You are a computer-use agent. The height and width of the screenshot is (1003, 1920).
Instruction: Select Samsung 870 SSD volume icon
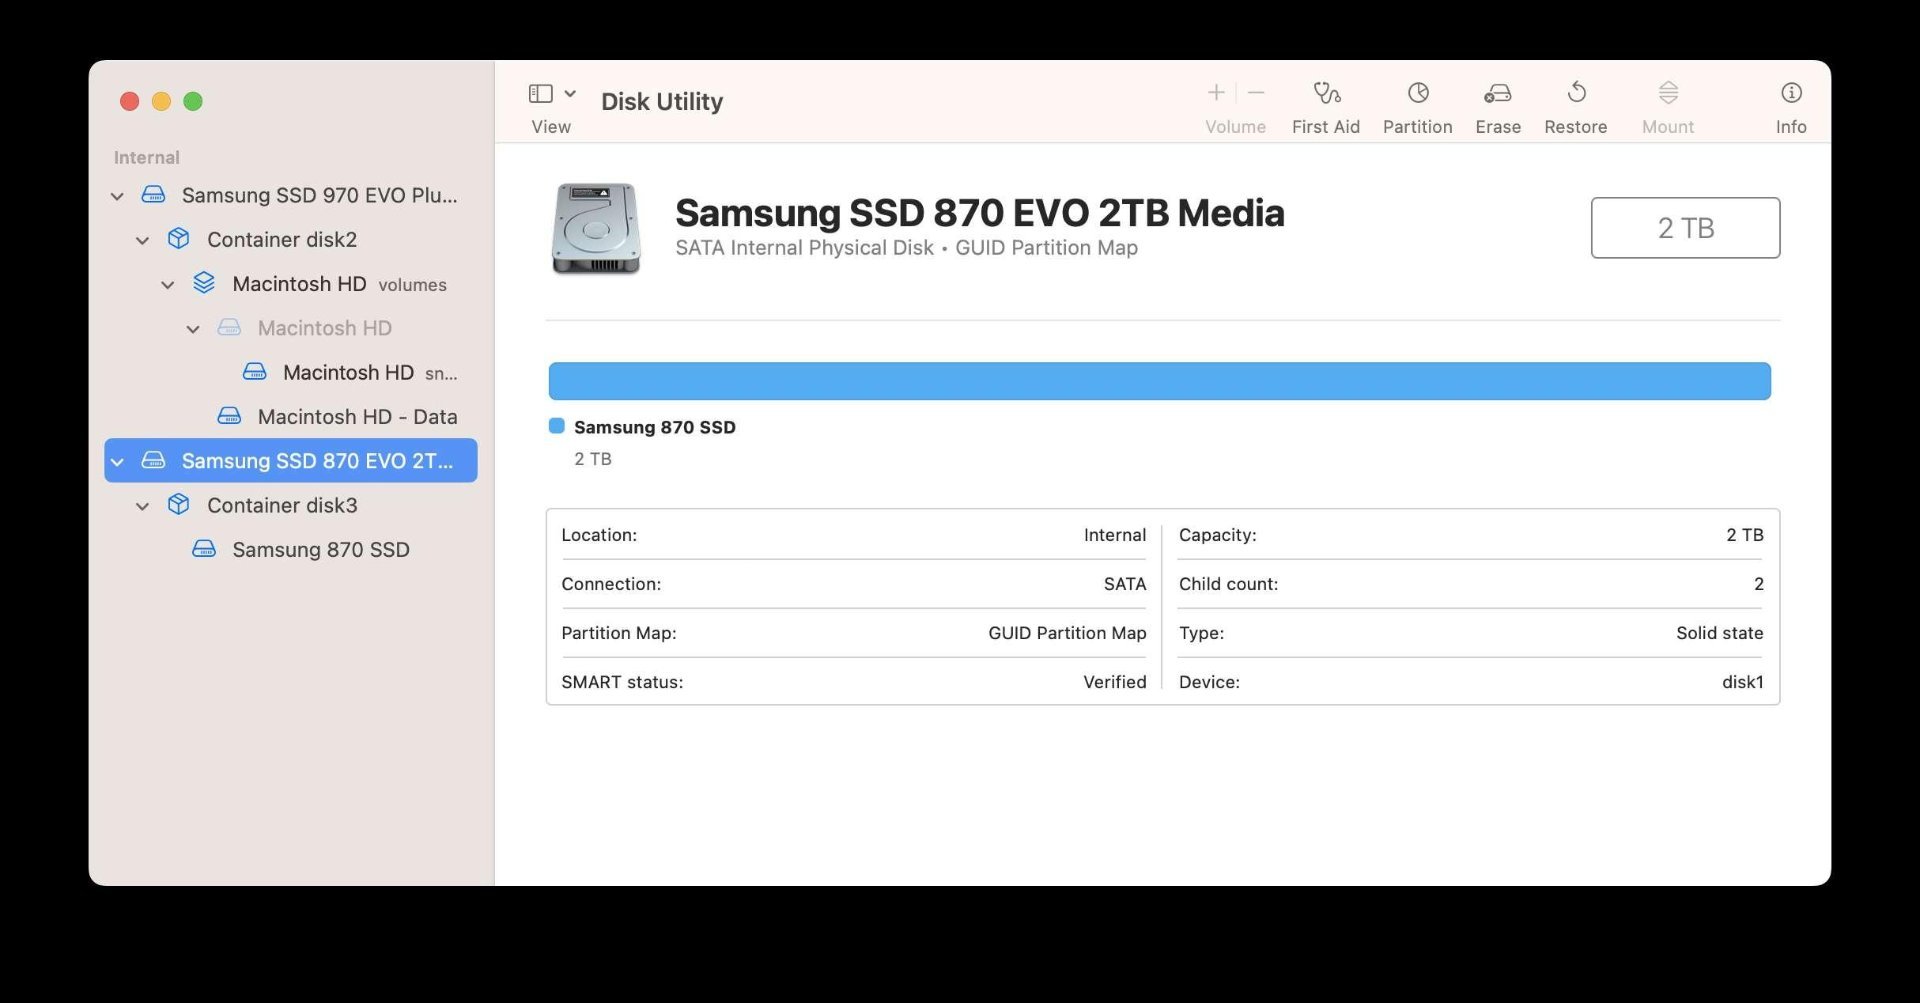[204, 548]
